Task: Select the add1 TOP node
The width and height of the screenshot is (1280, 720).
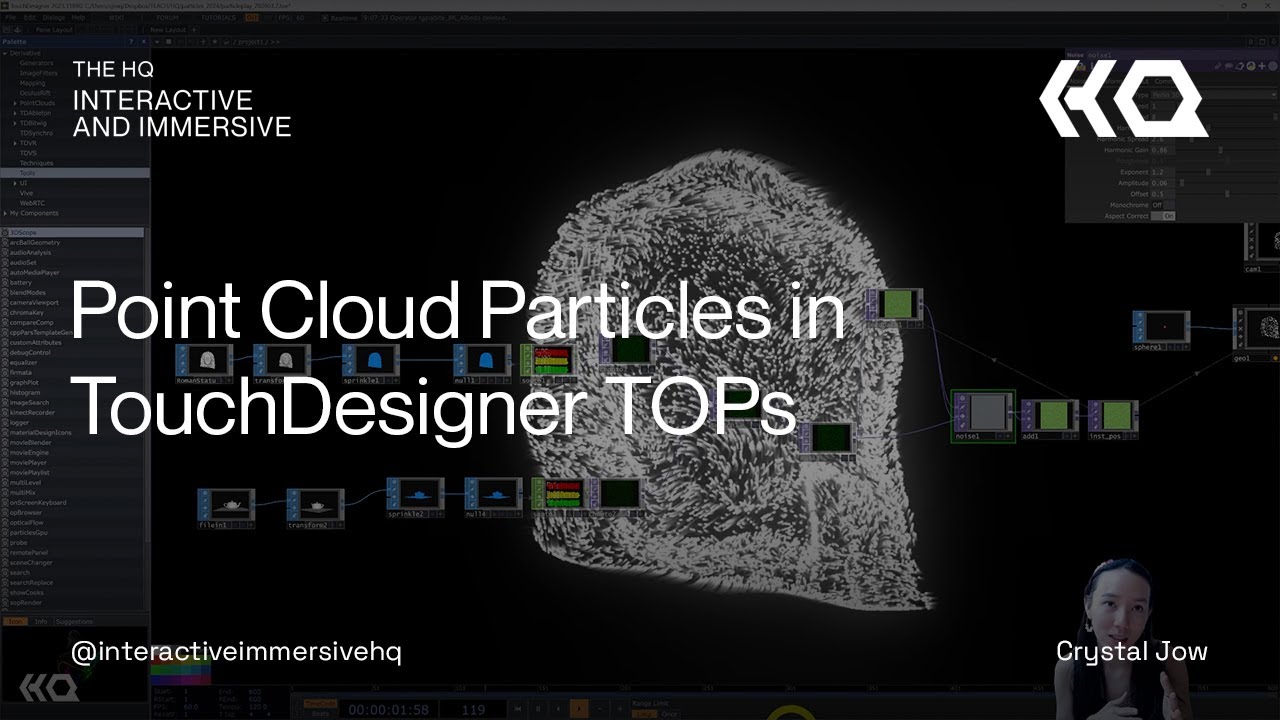Action: [x=1050, y=420]
